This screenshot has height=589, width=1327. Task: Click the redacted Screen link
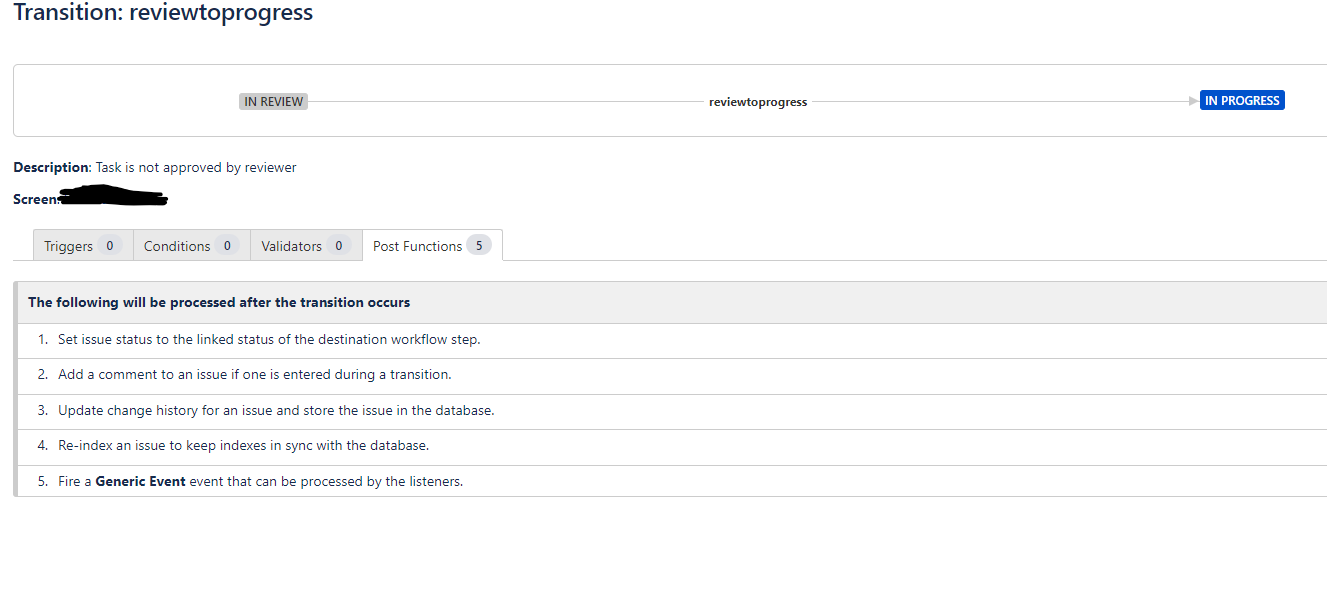(x=113, y=197)
